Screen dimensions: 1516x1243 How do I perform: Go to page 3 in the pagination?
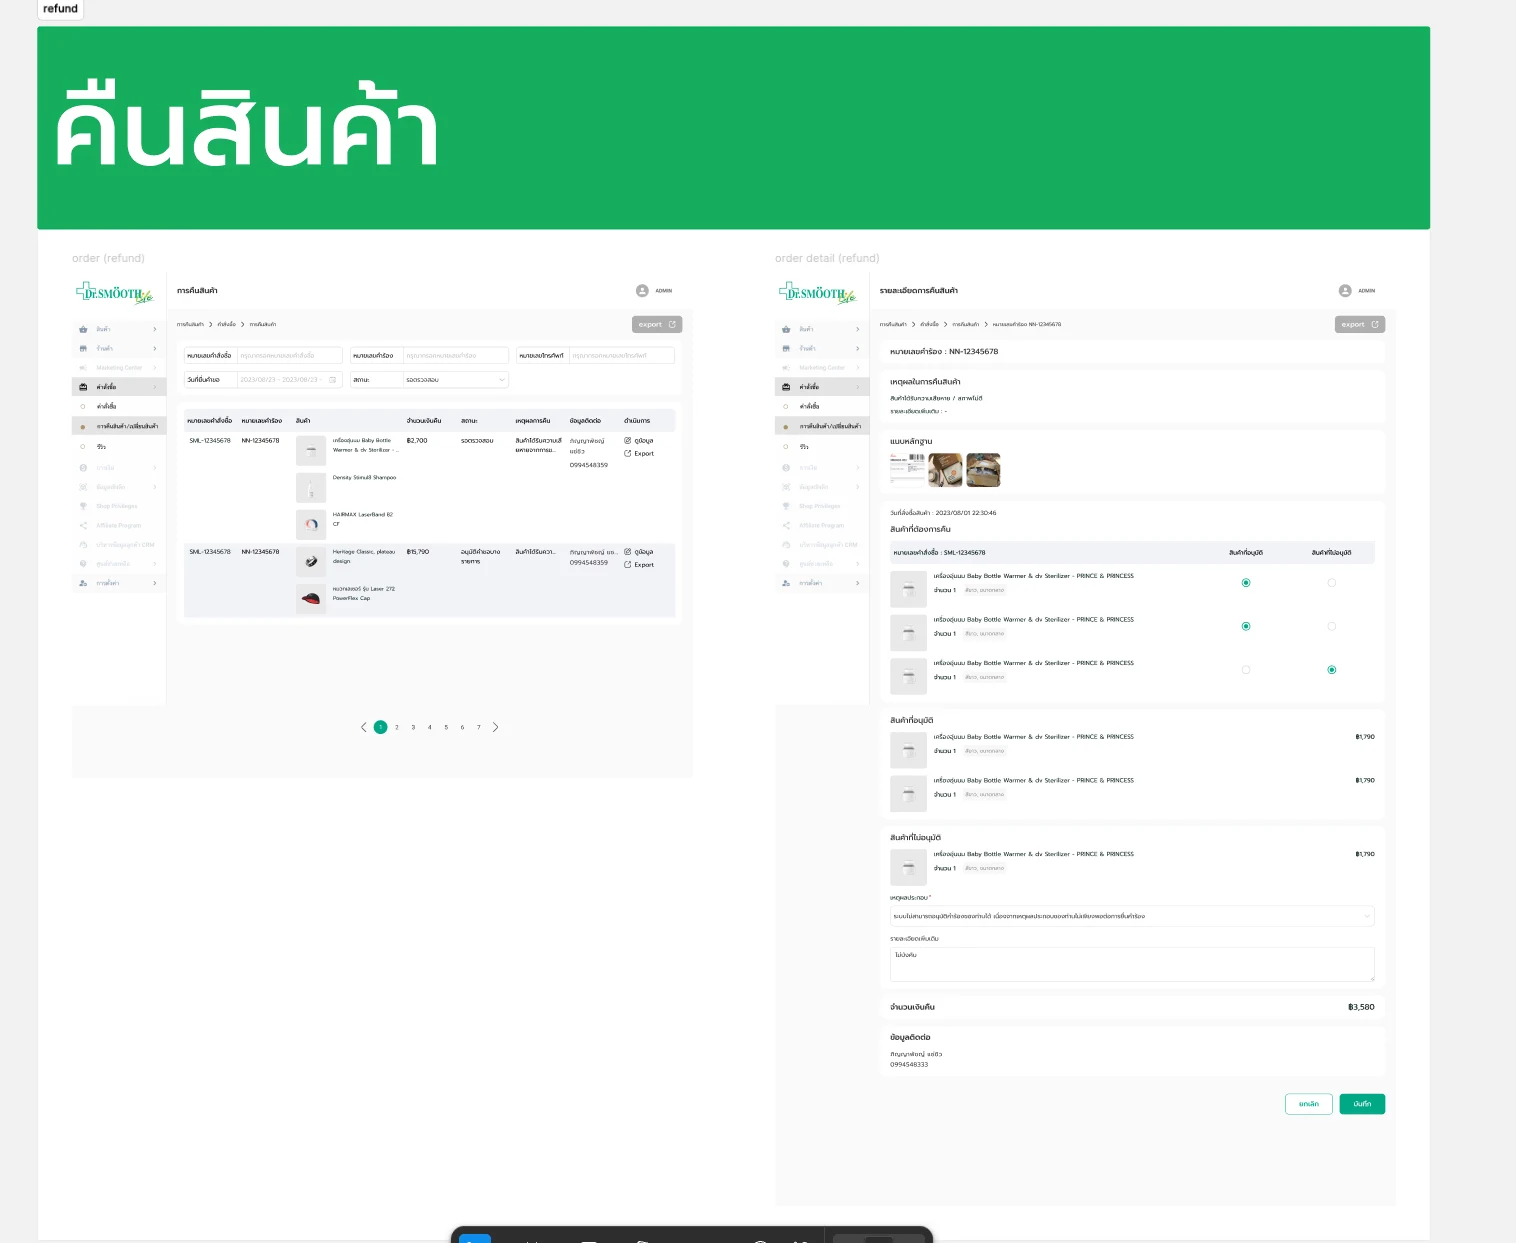point(413,727)
